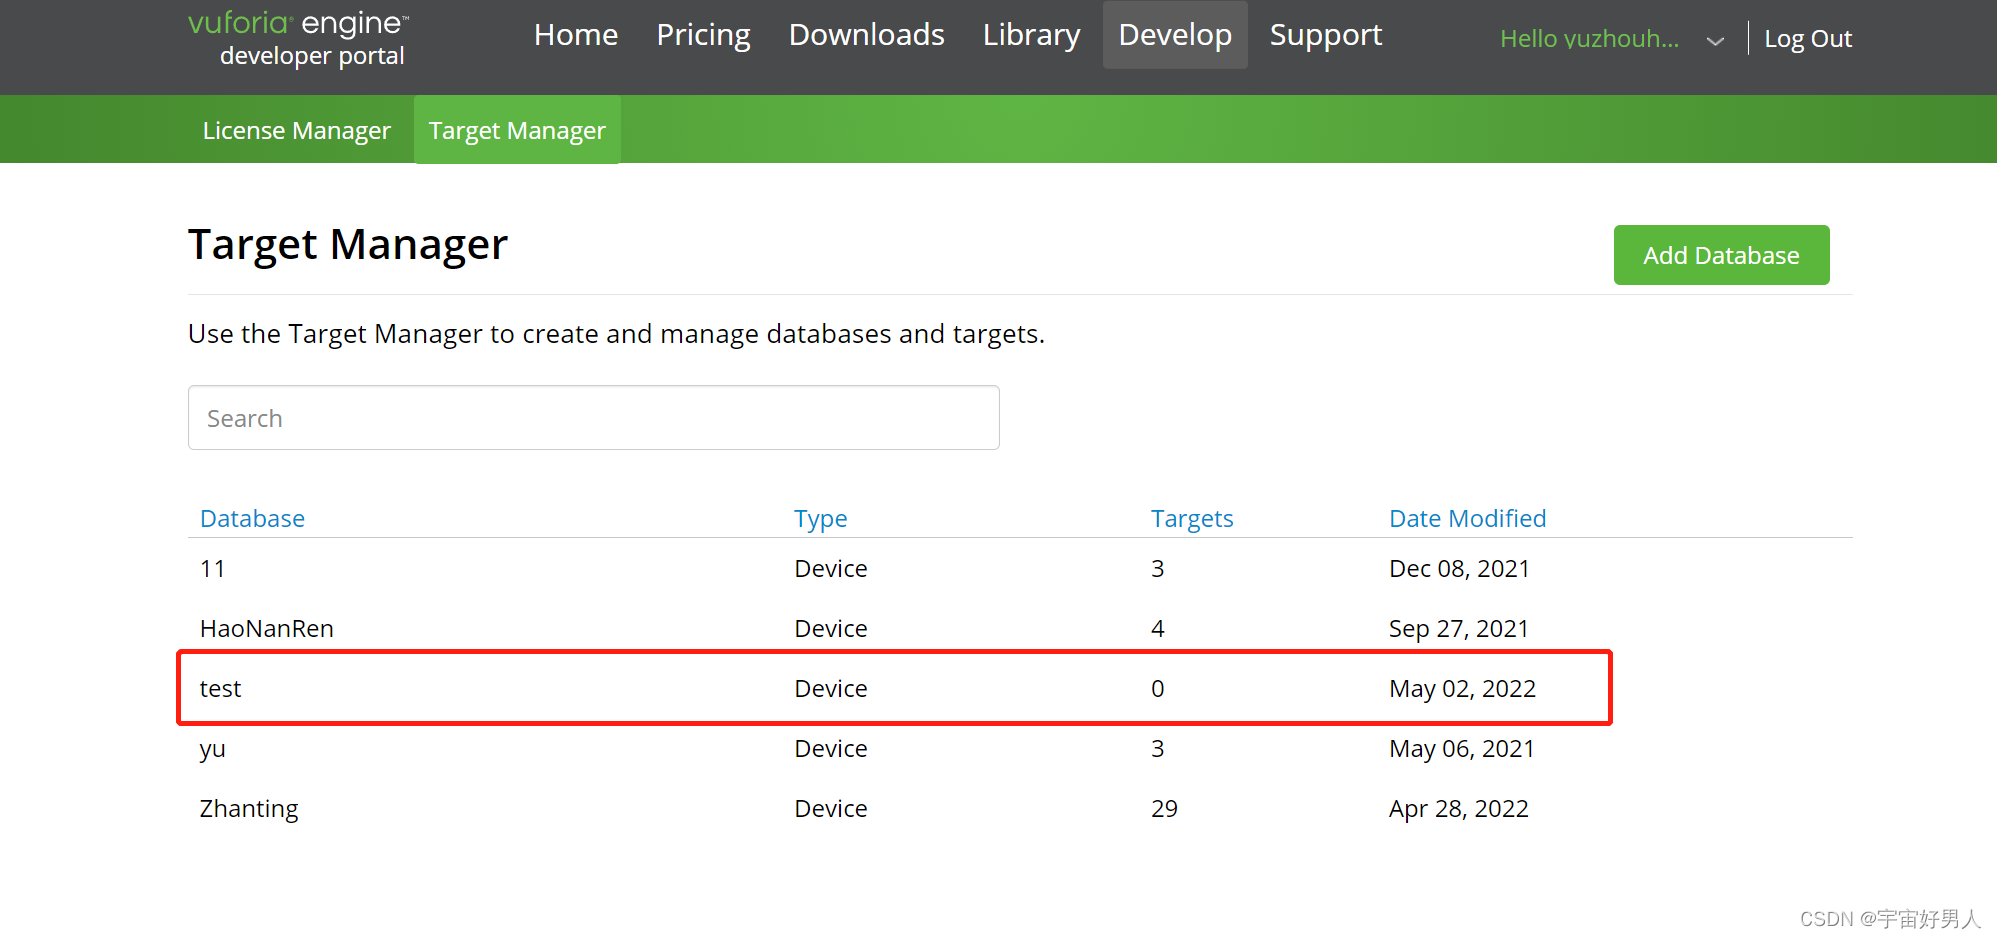Image resolution: width=1997 pixels, height=939 pixels.
Task: Click the Log Out link
Action: 1808,39
